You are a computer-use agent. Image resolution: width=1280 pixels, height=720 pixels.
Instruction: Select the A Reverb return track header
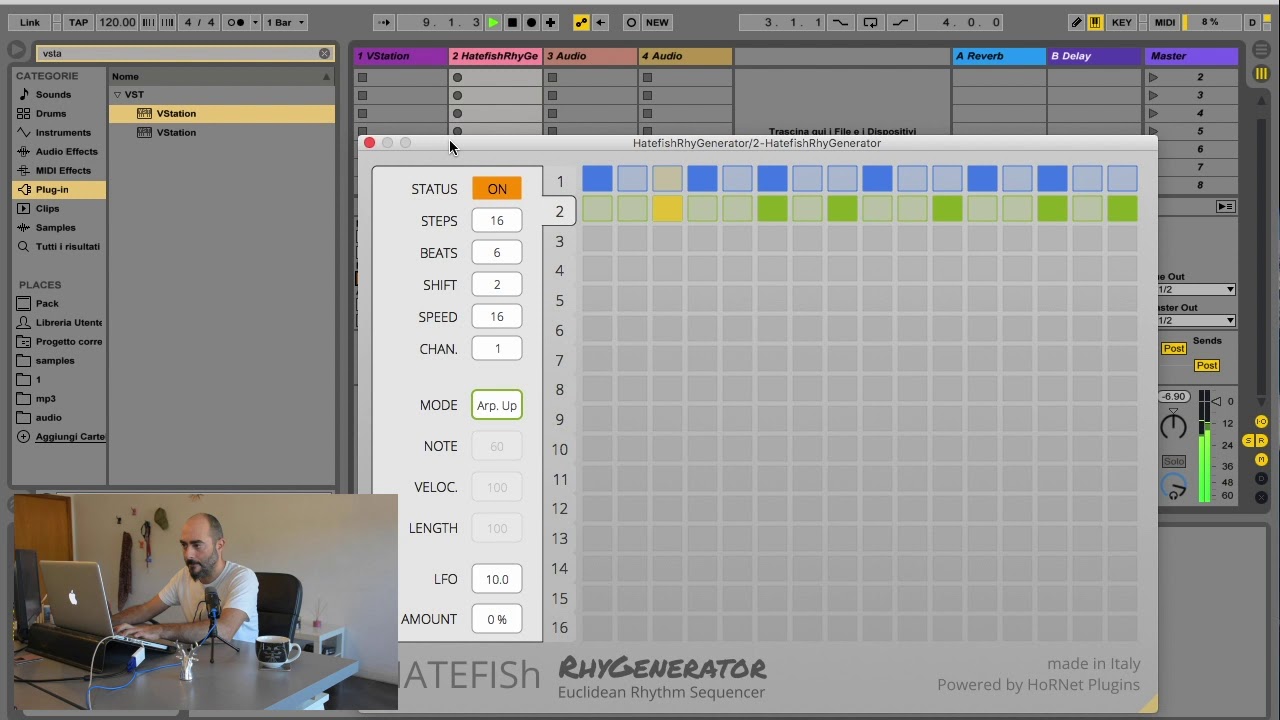[x=998, y=56]
